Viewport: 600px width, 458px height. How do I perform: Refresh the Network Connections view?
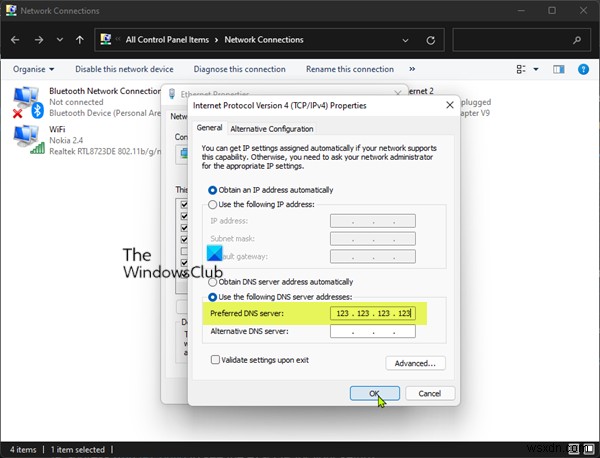[x=430, y=40]
